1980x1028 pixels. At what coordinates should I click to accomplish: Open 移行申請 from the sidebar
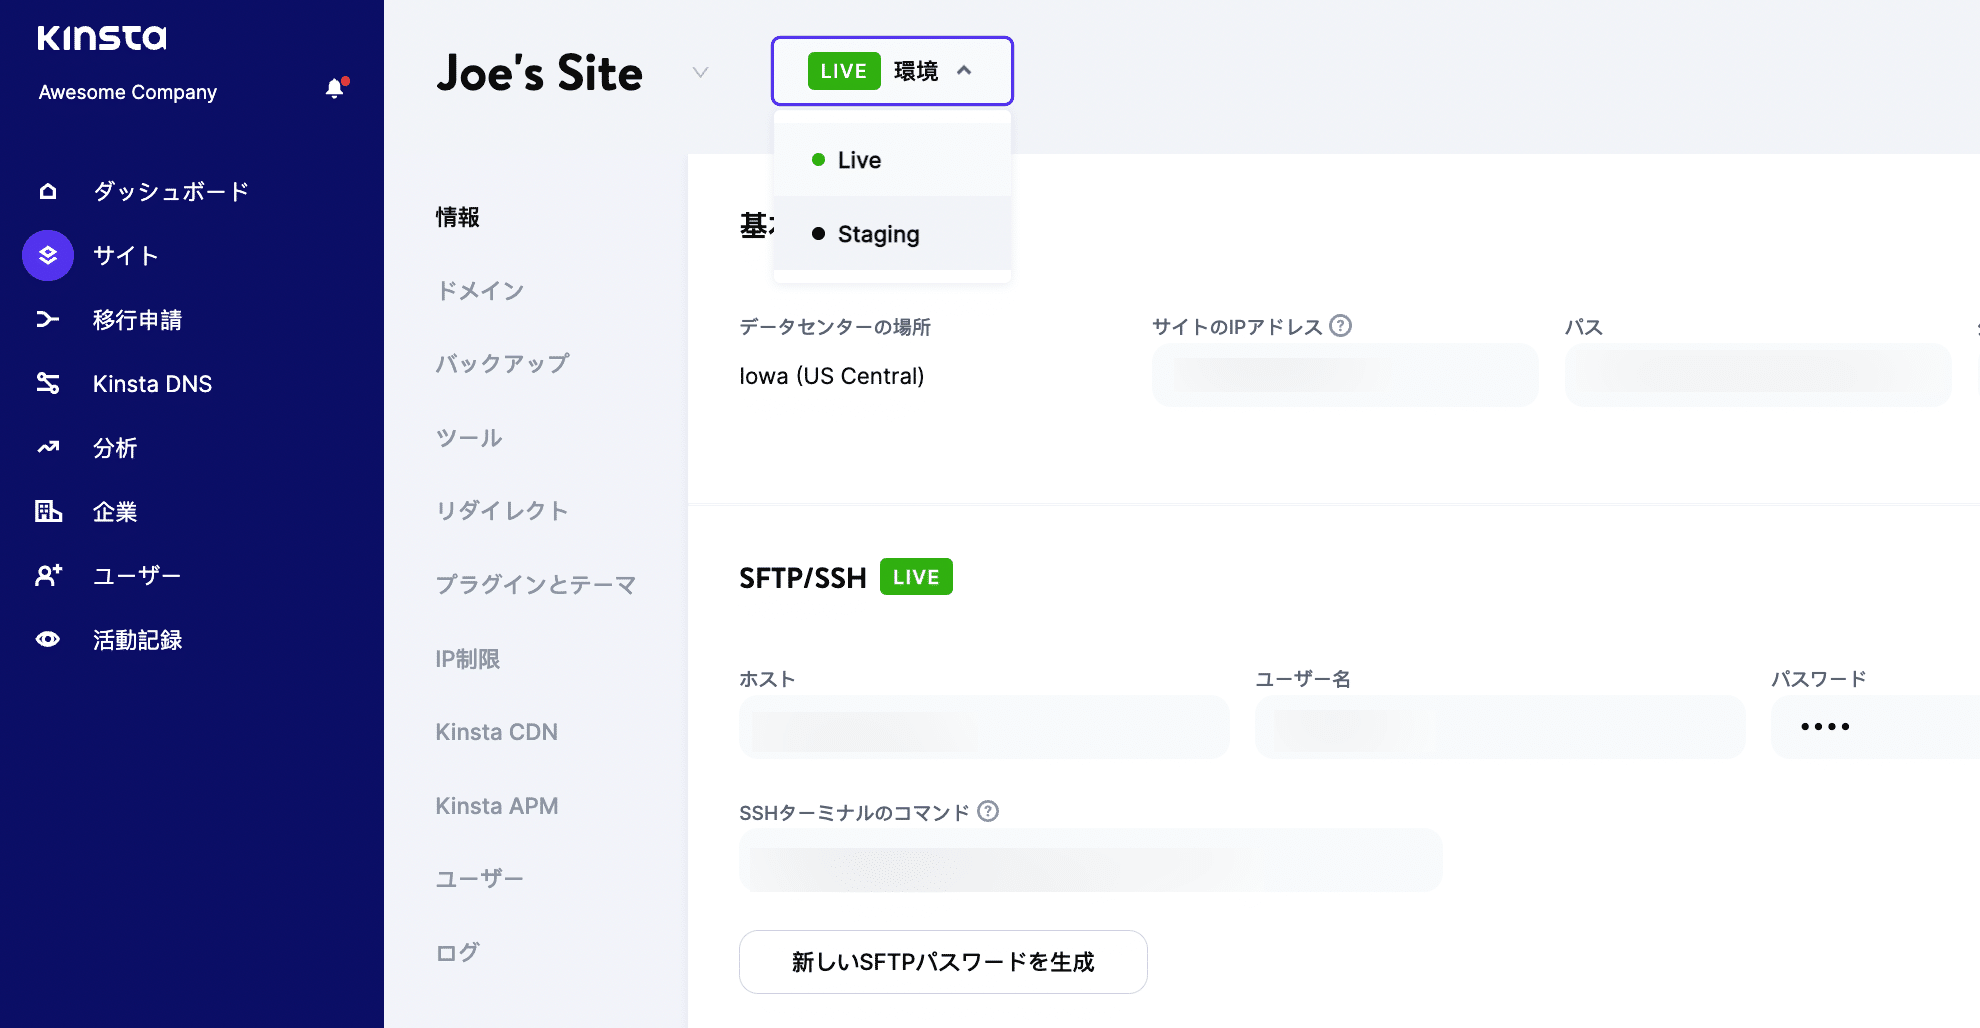[47, 319]
